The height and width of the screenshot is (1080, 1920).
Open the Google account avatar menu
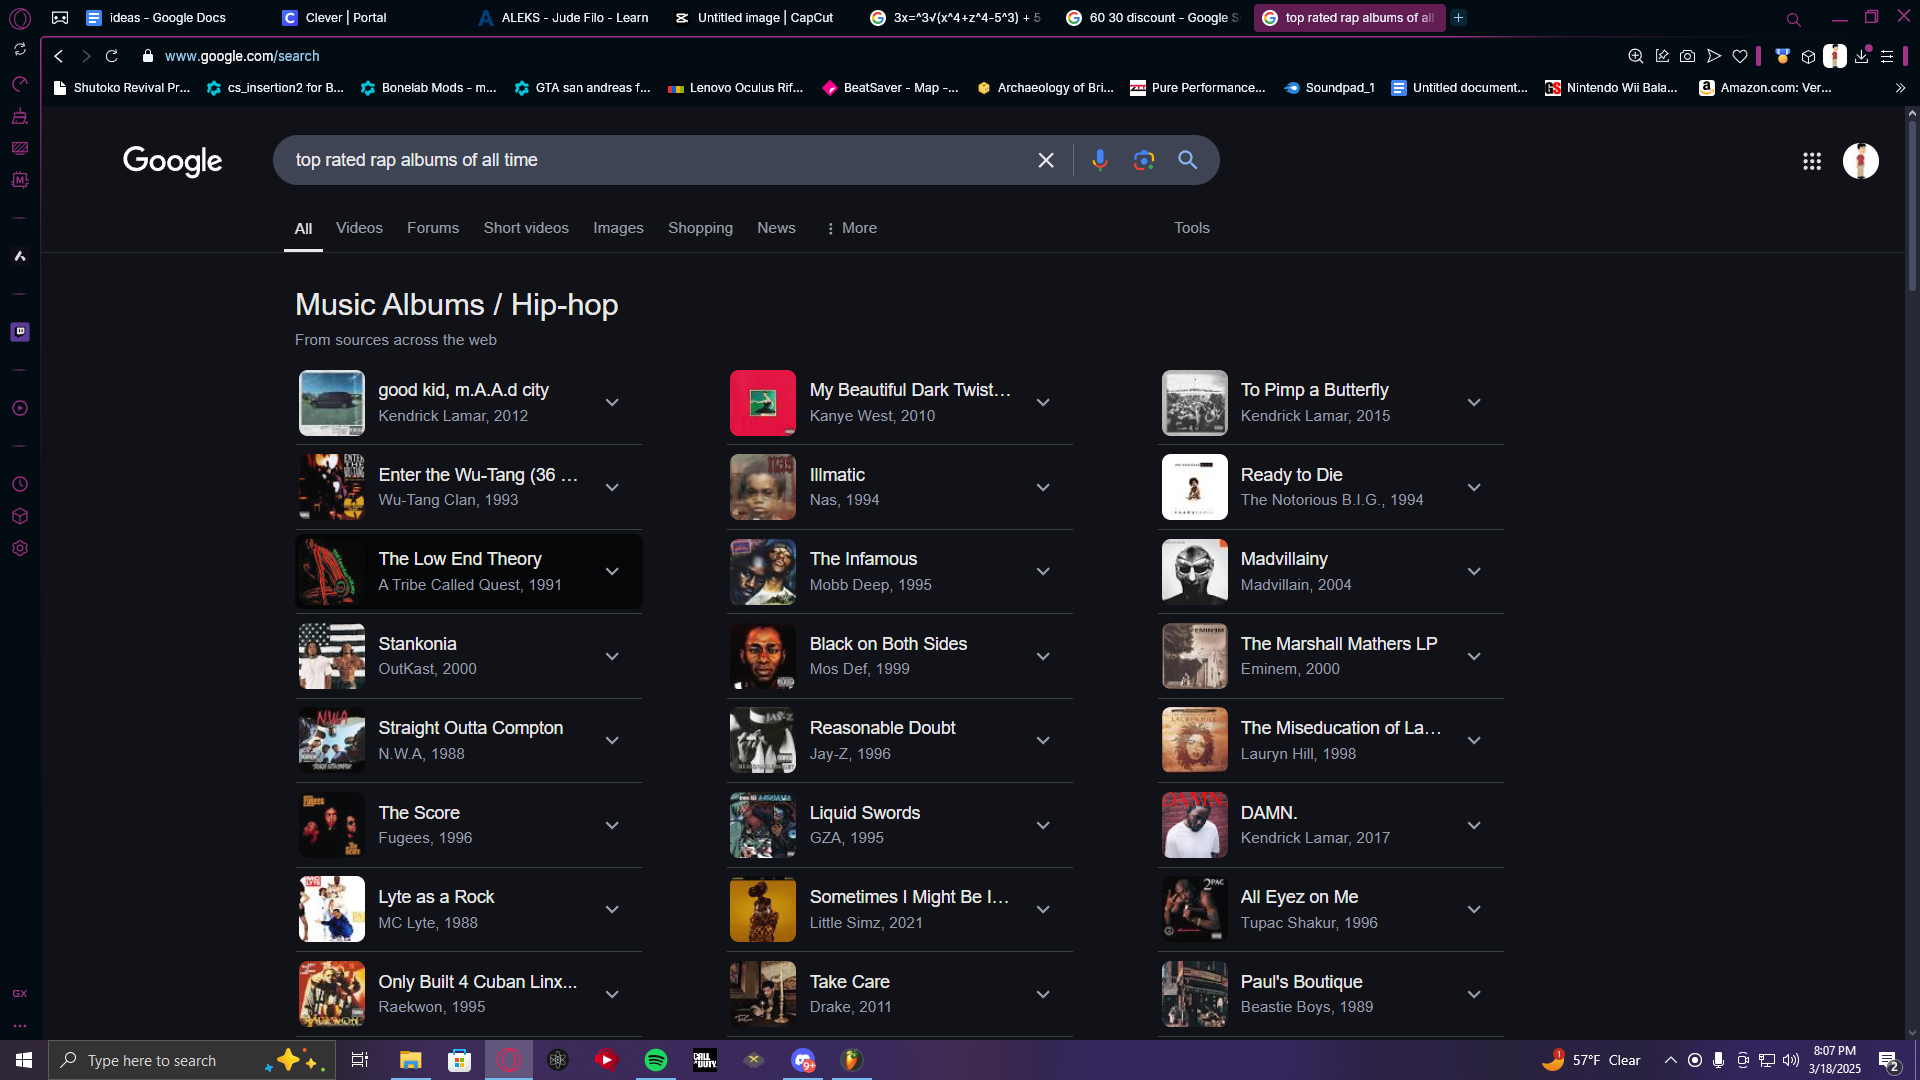click(x=1861, y=161)
